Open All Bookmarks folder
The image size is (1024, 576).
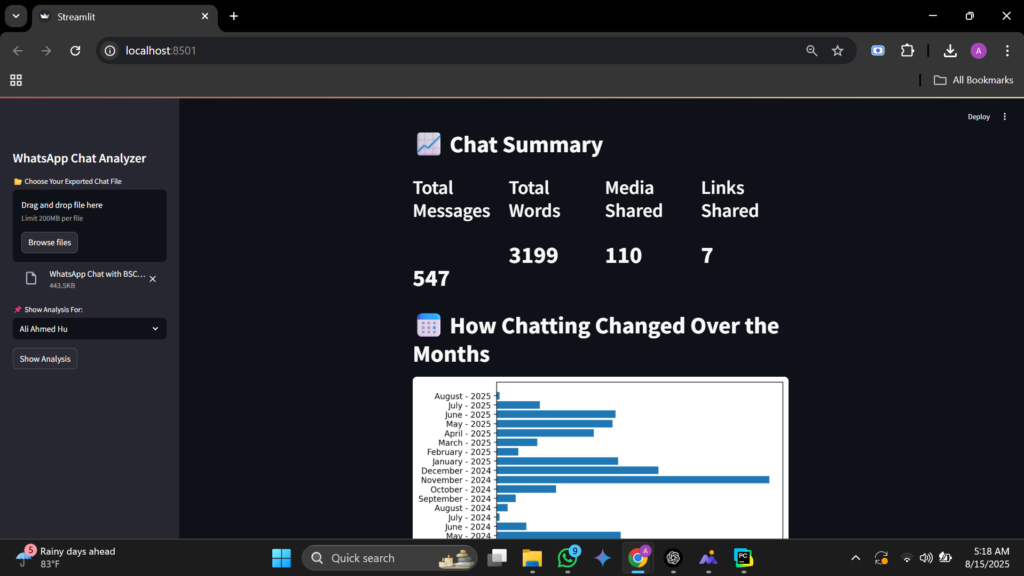coord(973,80)
